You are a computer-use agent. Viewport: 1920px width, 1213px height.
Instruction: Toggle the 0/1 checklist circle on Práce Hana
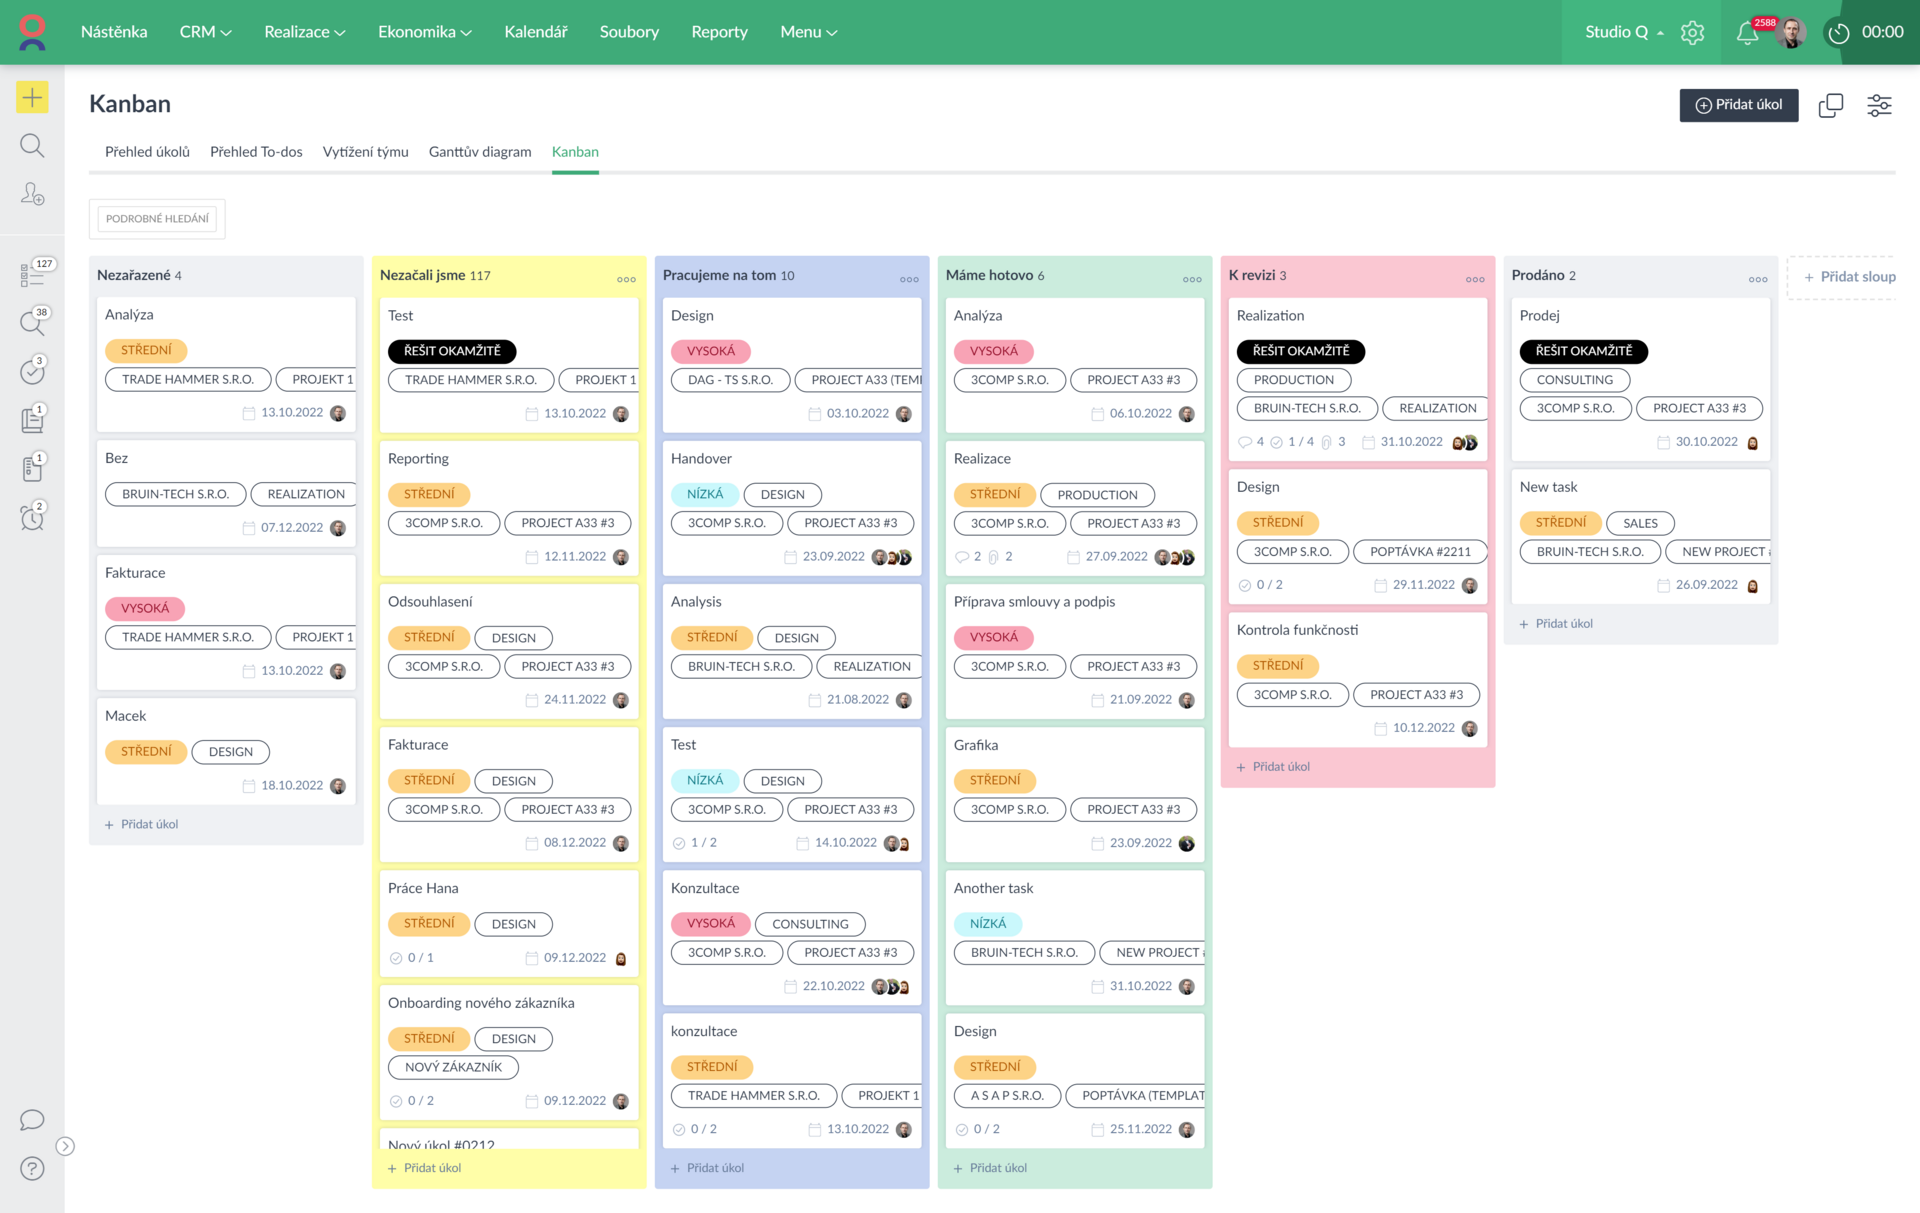[396, 958]
